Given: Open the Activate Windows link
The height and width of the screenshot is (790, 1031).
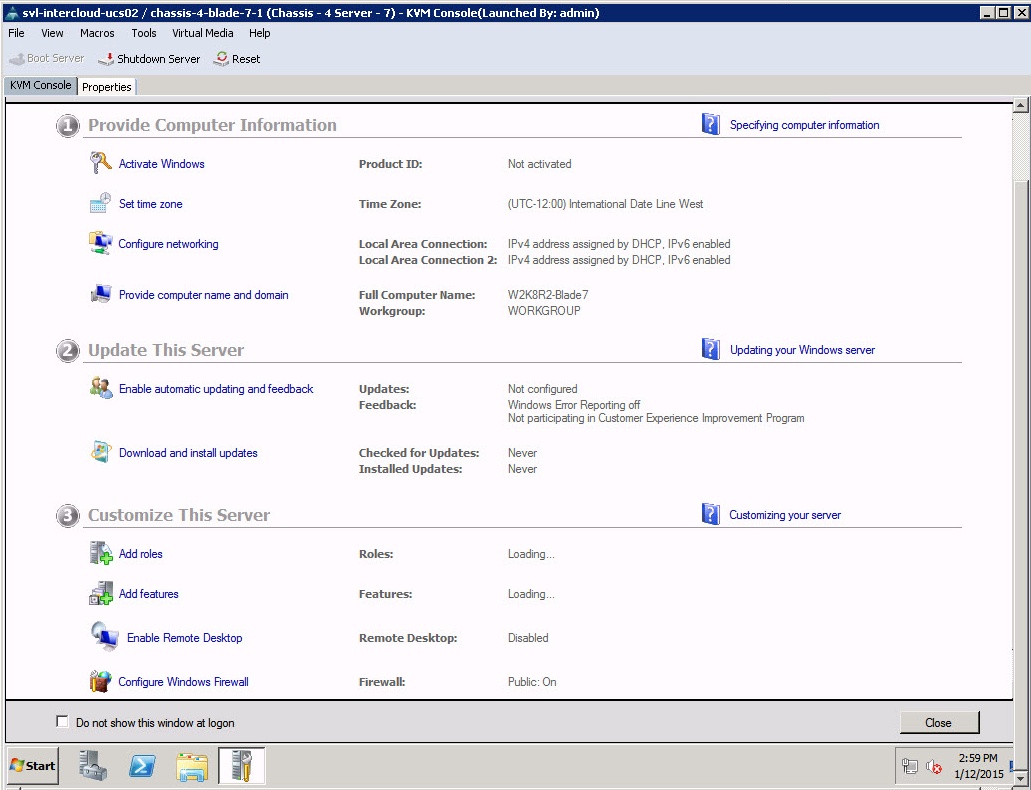Looking at the screenshot, I should pos(162,164).
